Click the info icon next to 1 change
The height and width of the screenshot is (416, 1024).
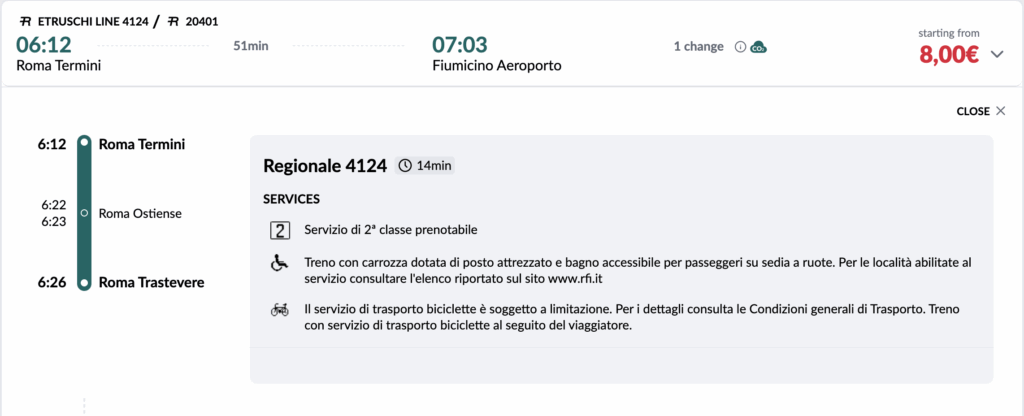point(741,47)
